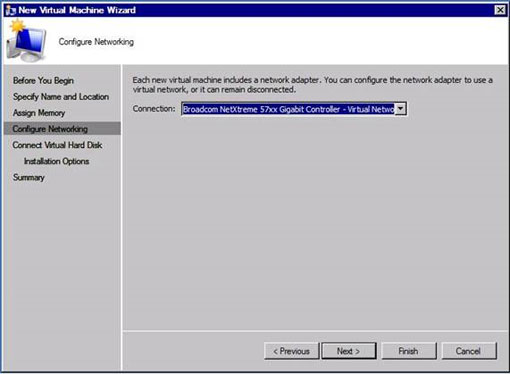The width and height of the screenshot is (510, 374).
Task: Open Specify Name and Location step
Action: (x=61, y=97)
